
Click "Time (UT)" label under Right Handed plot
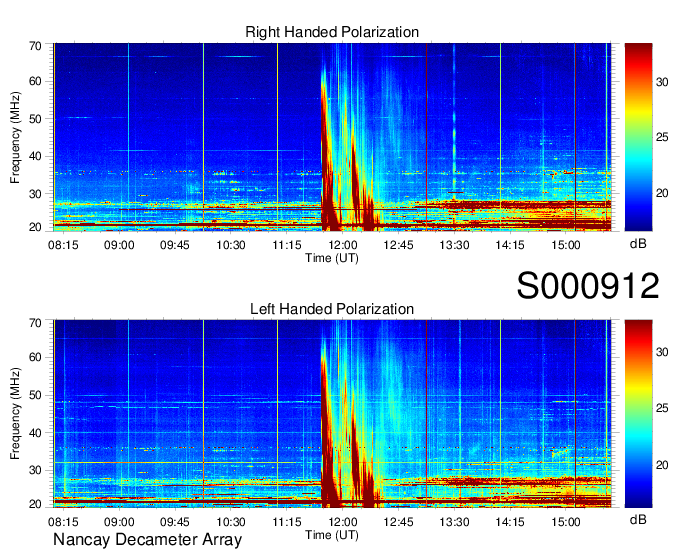coord(332,258)
